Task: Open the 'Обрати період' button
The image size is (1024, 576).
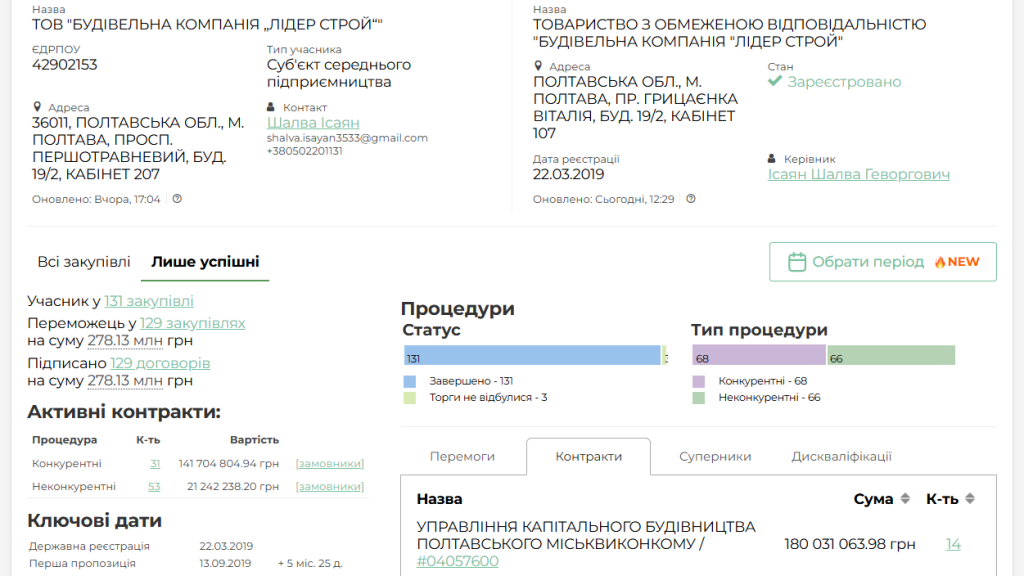Action: pos(883,262)
